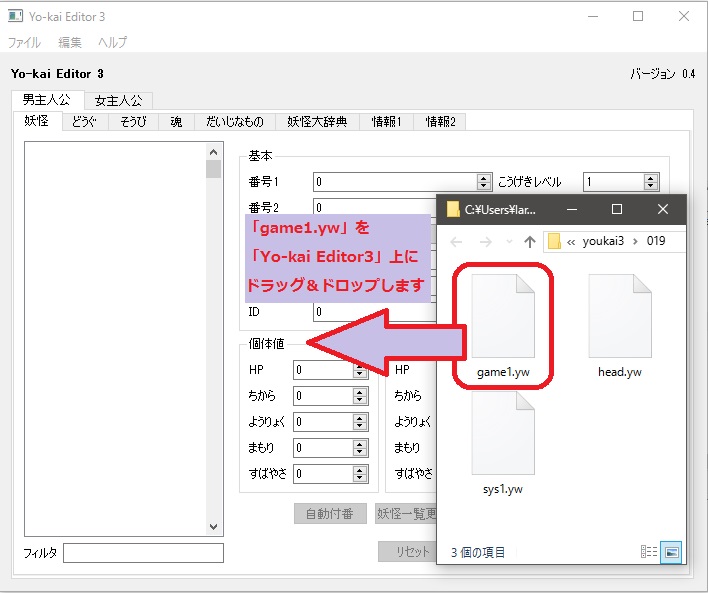
Task: Go up one folder in Explorer
Action: click(530, 242)
